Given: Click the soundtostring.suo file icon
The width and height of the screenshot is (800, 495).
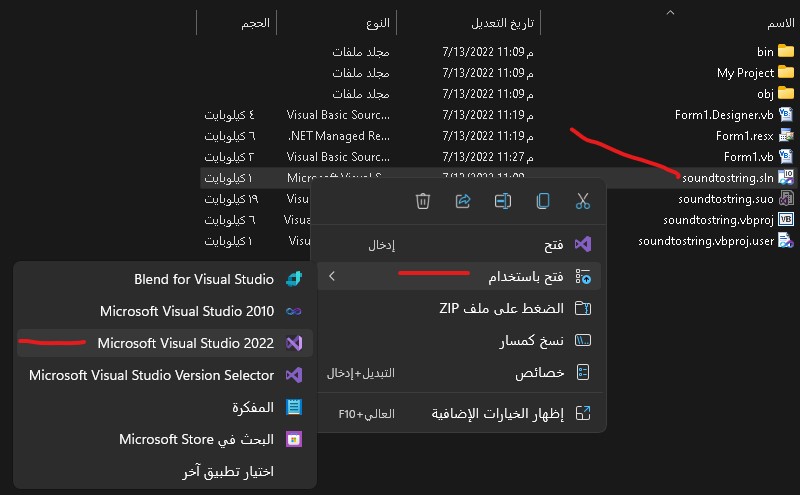Looking at the screenshot, I should [x=786, y=198].
